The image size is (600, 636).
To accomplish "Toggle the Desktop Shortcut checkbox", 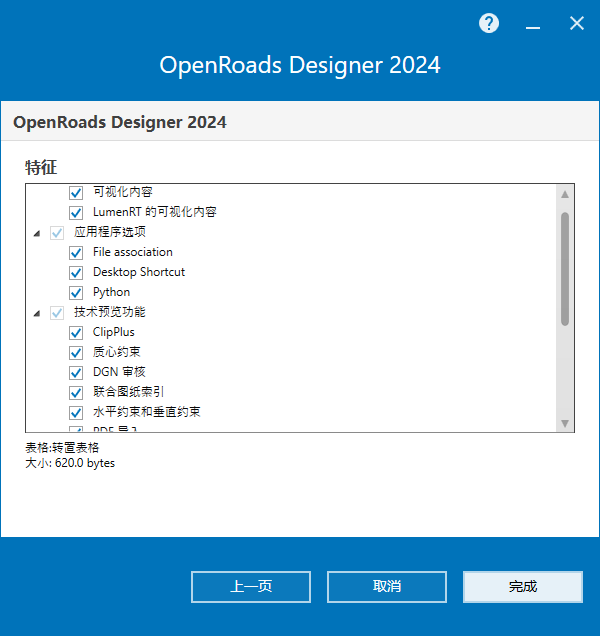I will tap(76, 273).
